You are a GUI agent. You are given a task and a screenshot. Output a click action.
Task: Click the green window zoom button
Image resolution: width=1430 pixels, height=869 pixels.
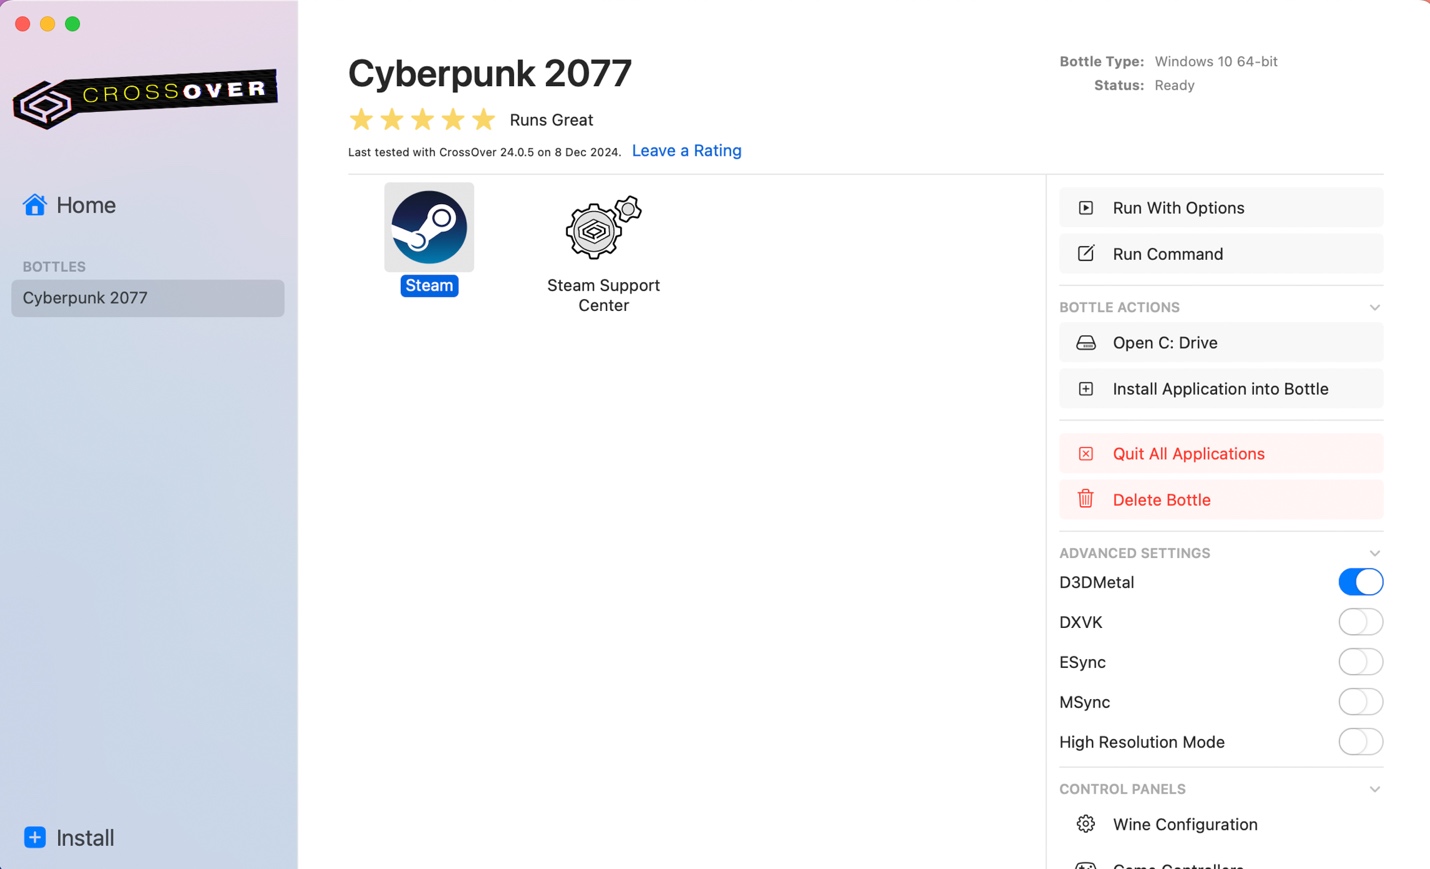click(73, 24)
